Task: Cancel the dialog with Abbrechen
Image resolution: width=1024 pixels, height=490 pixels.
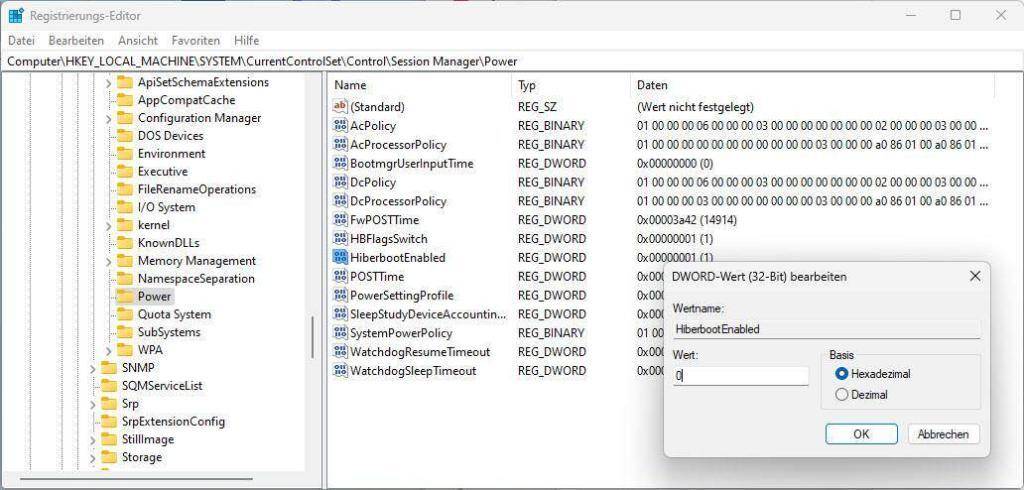Action: (943, 434)
